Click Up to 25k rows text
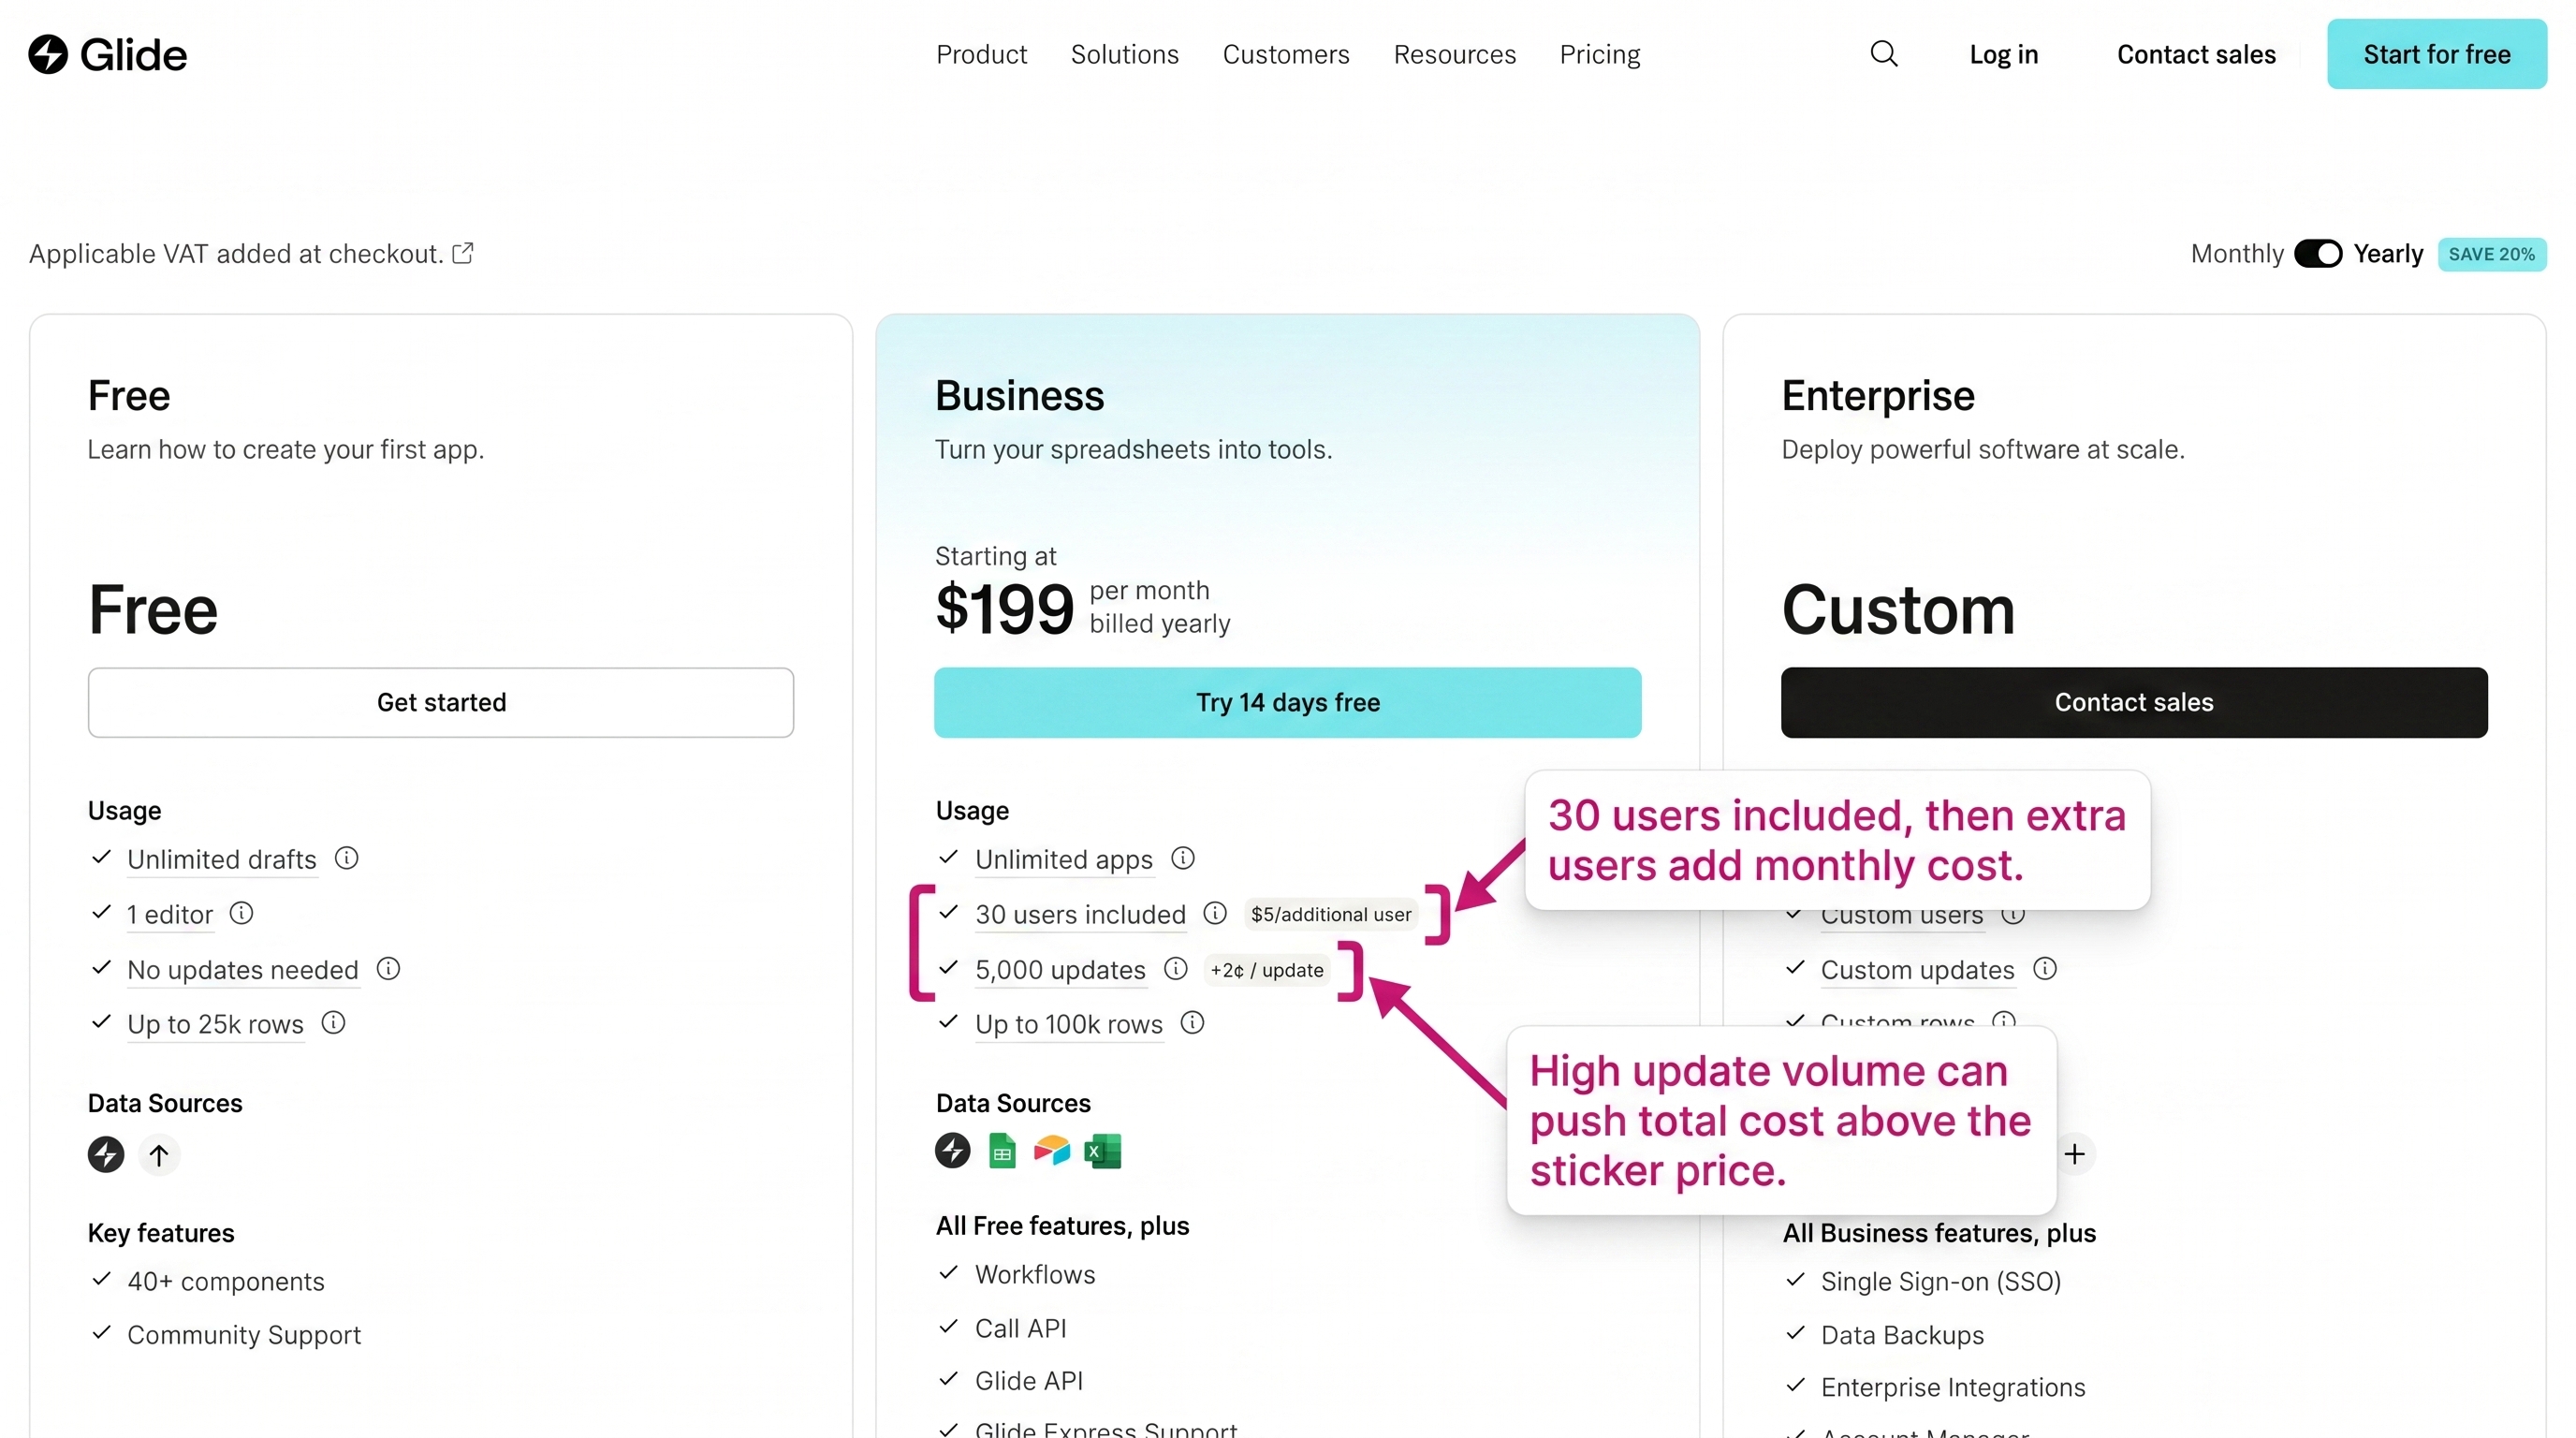Viewport: 2576px width, 1438px height. pyautogui.click(x=215, y=1024)
